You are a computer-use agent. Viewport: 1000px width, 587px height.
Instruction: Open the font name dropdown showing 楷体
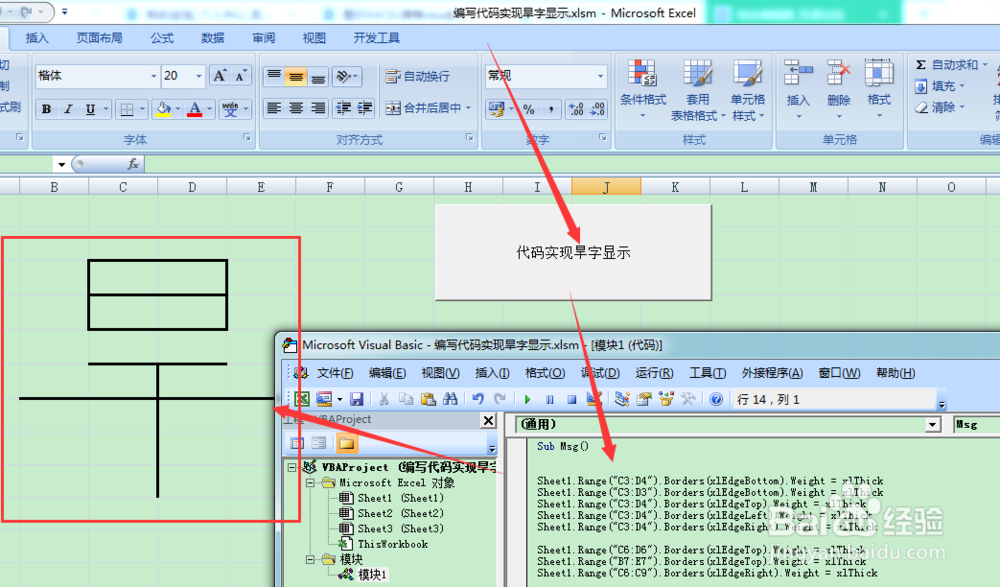[153, 76]
